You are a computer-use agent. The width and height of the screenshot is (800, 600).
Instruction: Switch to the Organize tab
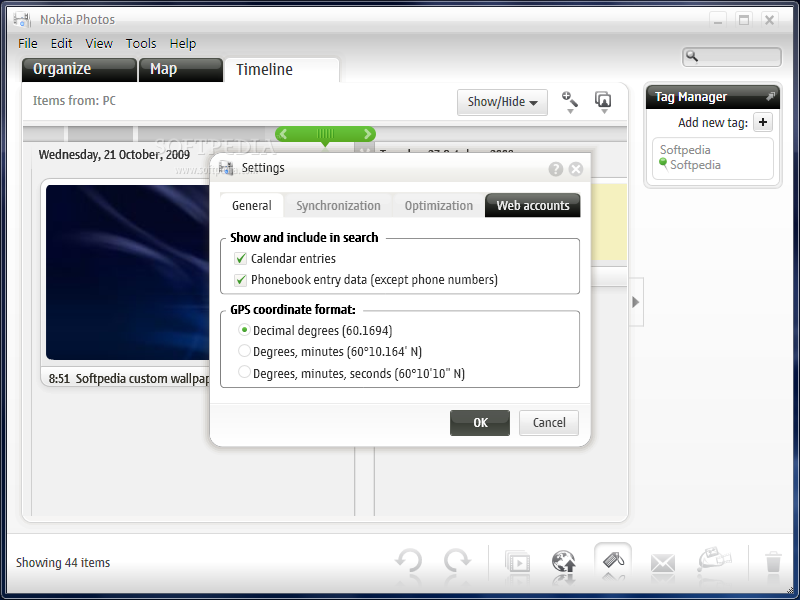[x=79, y=69]
